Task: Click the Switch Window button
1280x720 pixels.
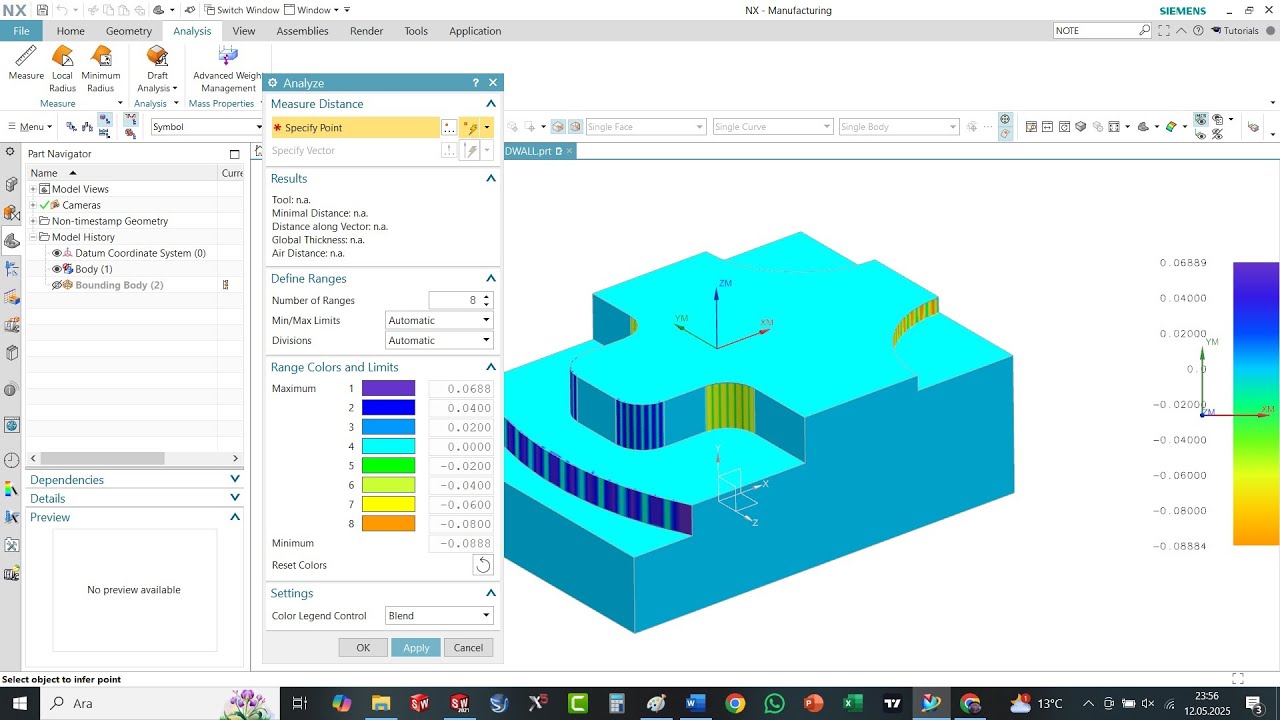Action: point(242,10)
